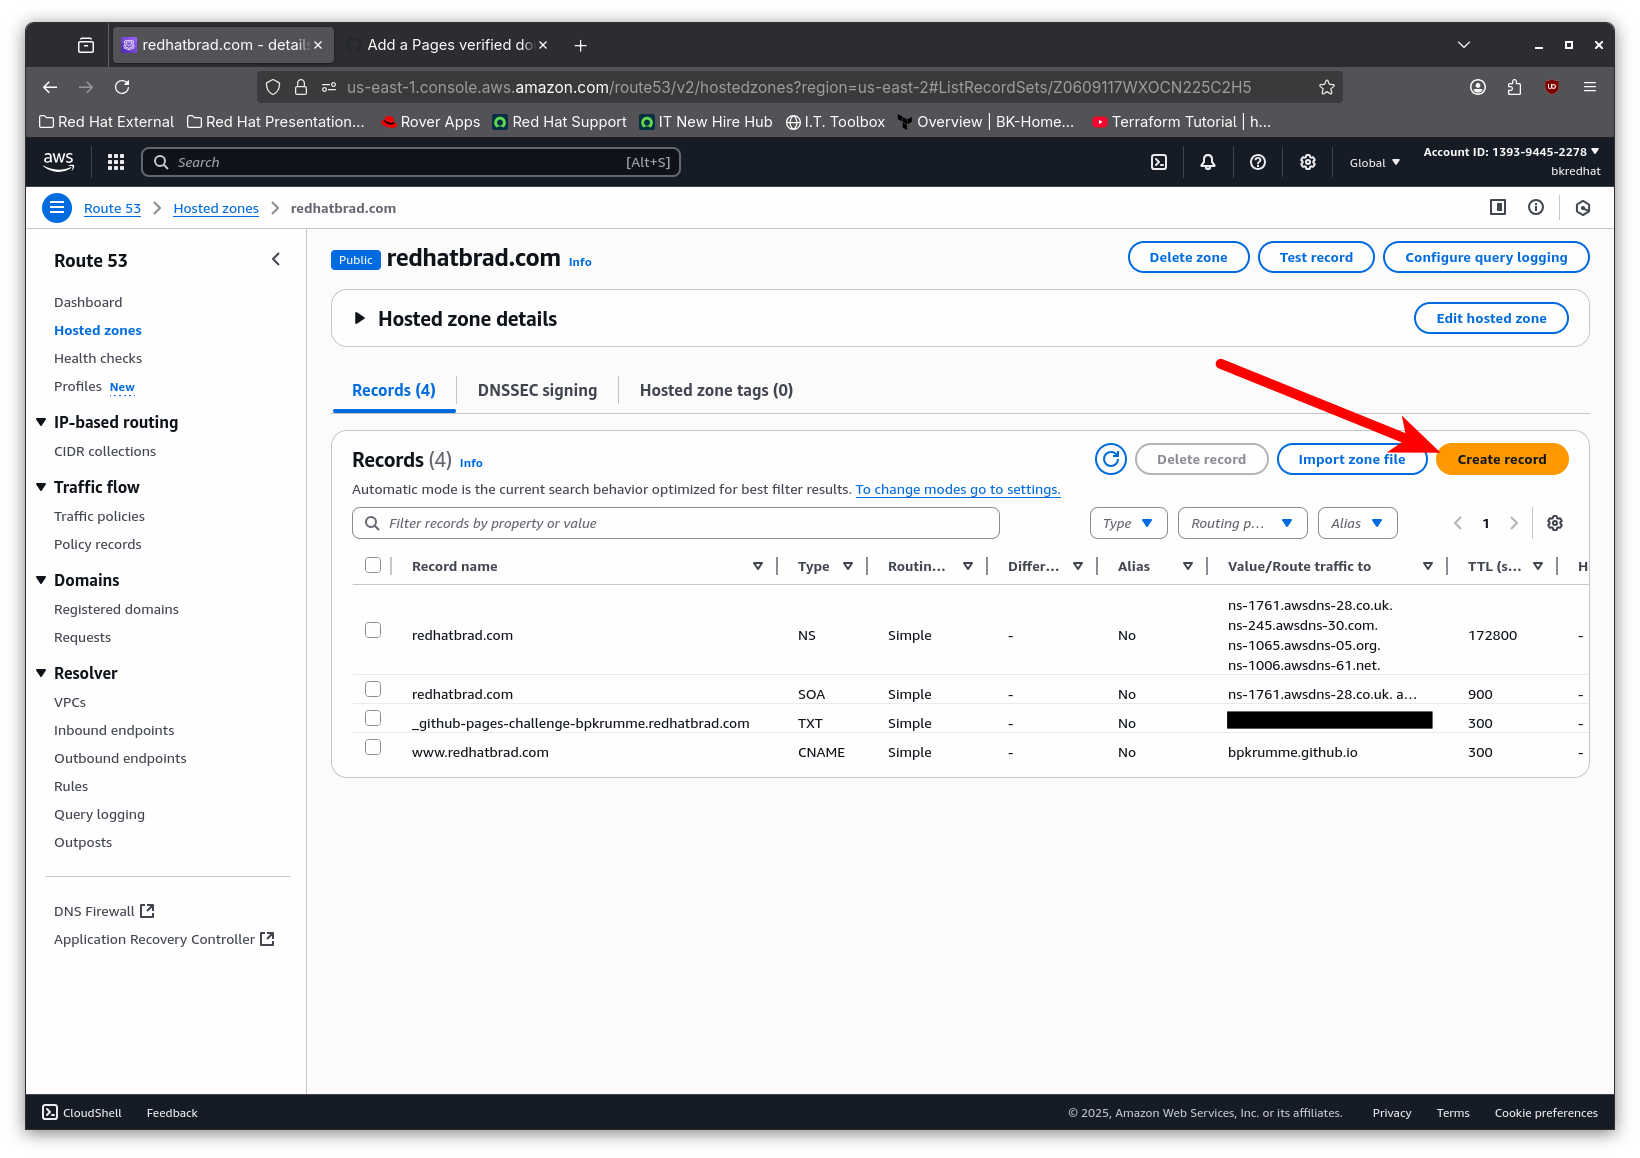Collapse the Traffic flow section
Image resolution: width=1640 pixels, height=1158 pixels.
point(41,487)
